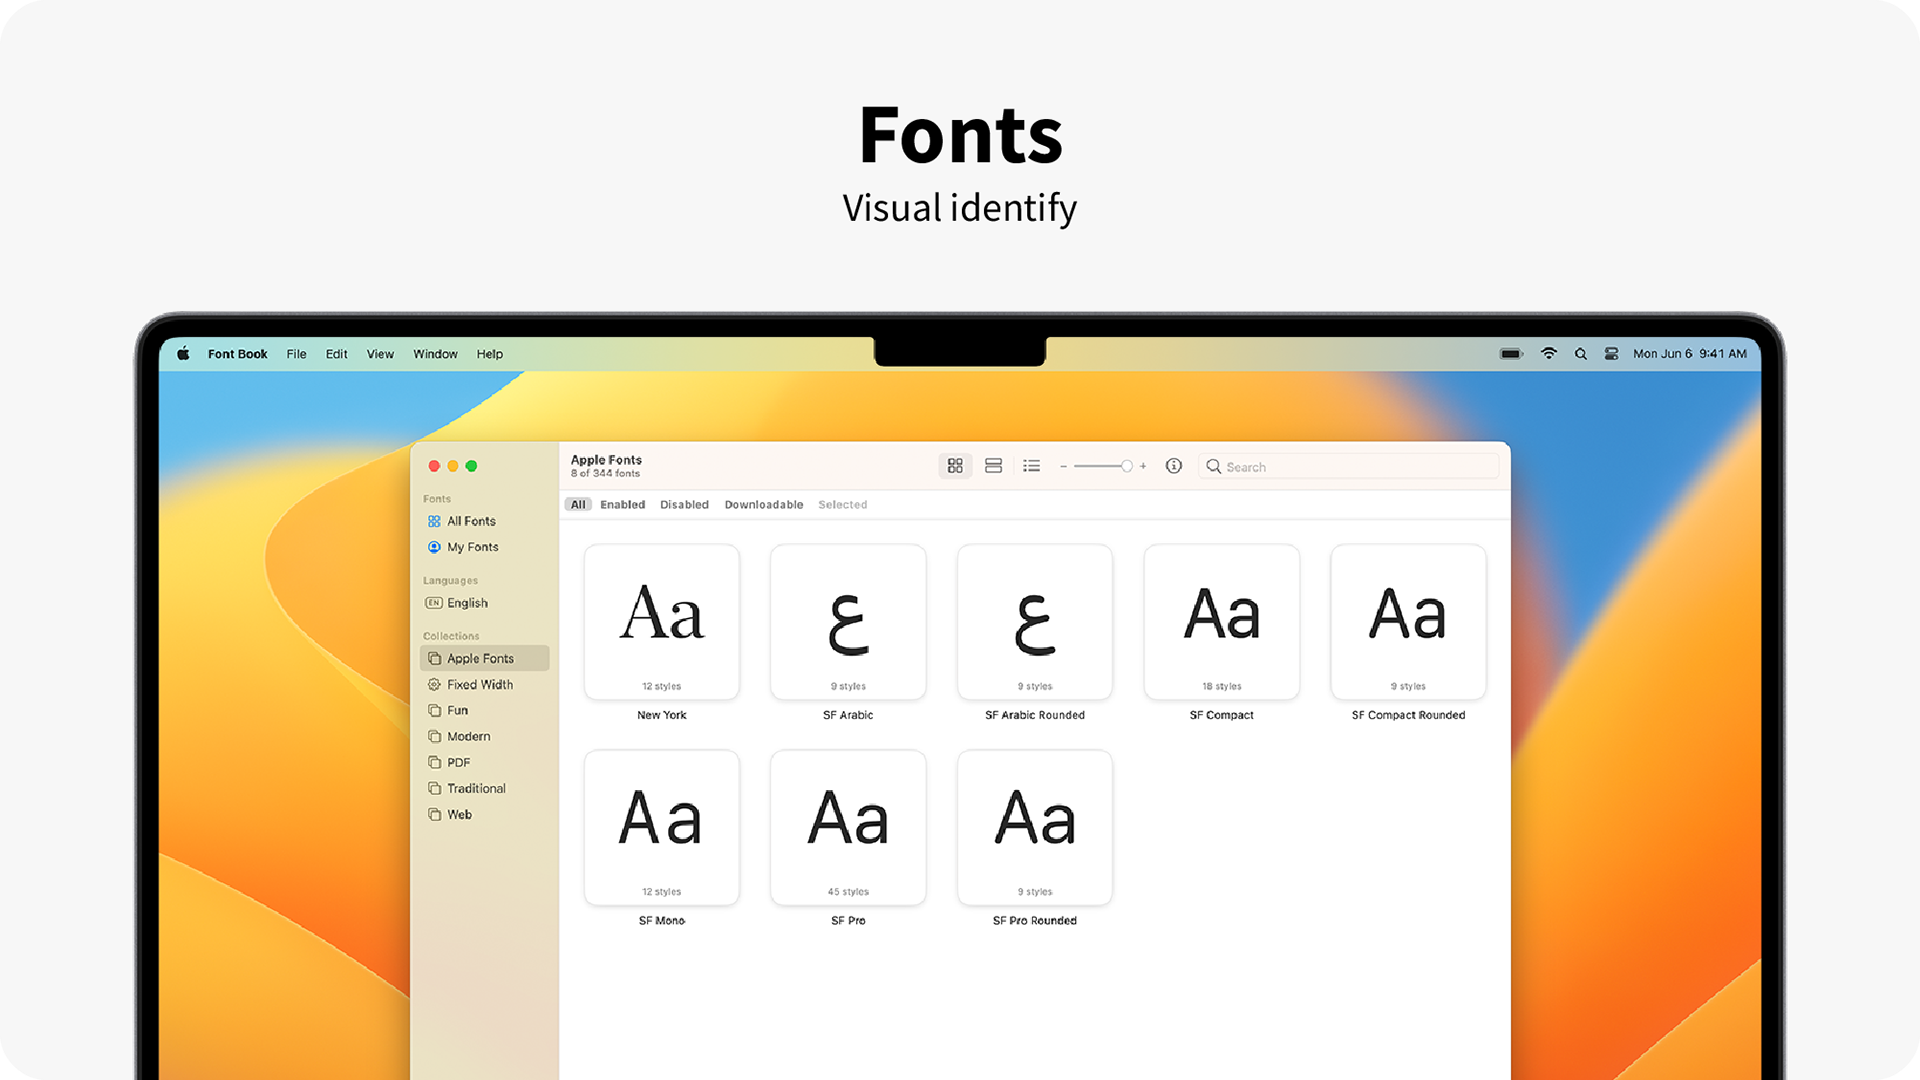This screenshot has width=1920, height=1080.
Task: Click the font info icon
Action: coord(1174,466)
